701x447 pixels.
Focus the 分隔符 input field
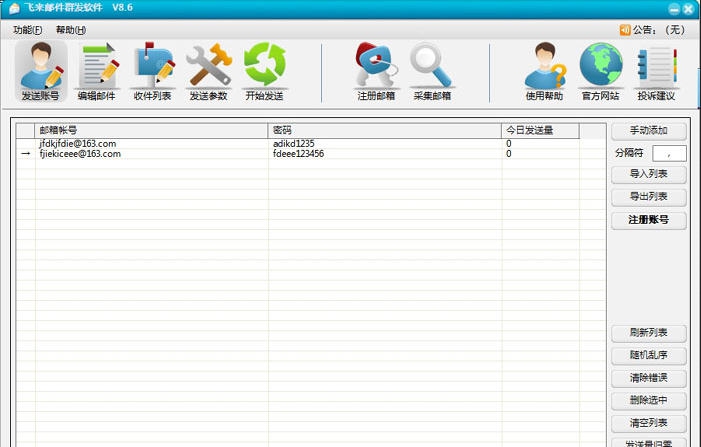click(669, 153)
